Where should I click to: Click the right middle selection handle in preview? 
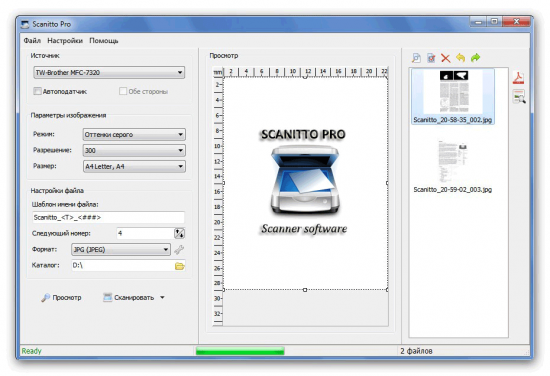click(387, 183)
